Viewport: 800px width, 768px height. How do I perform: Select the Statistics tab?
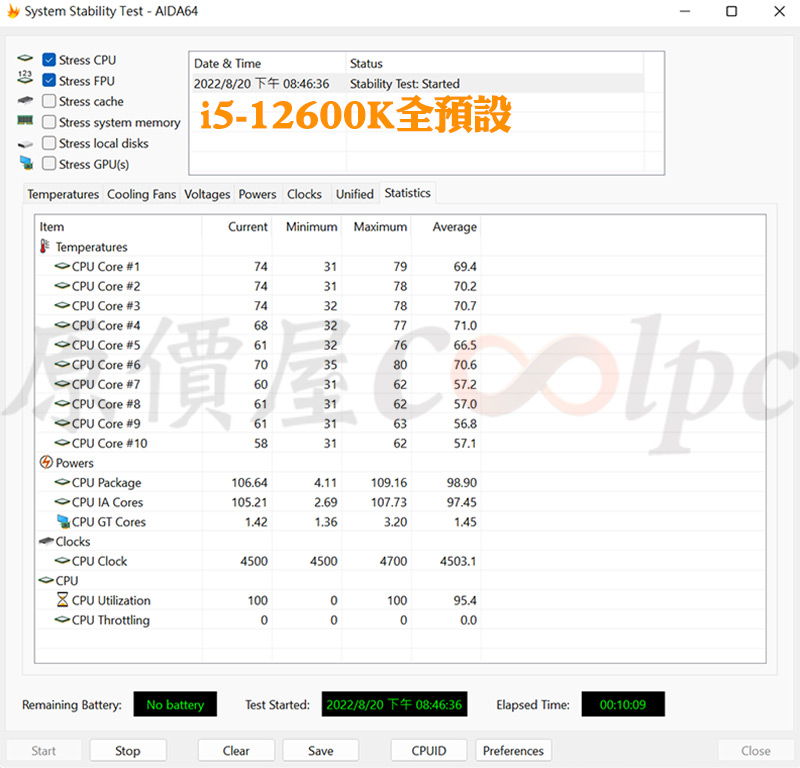point(408,193)
